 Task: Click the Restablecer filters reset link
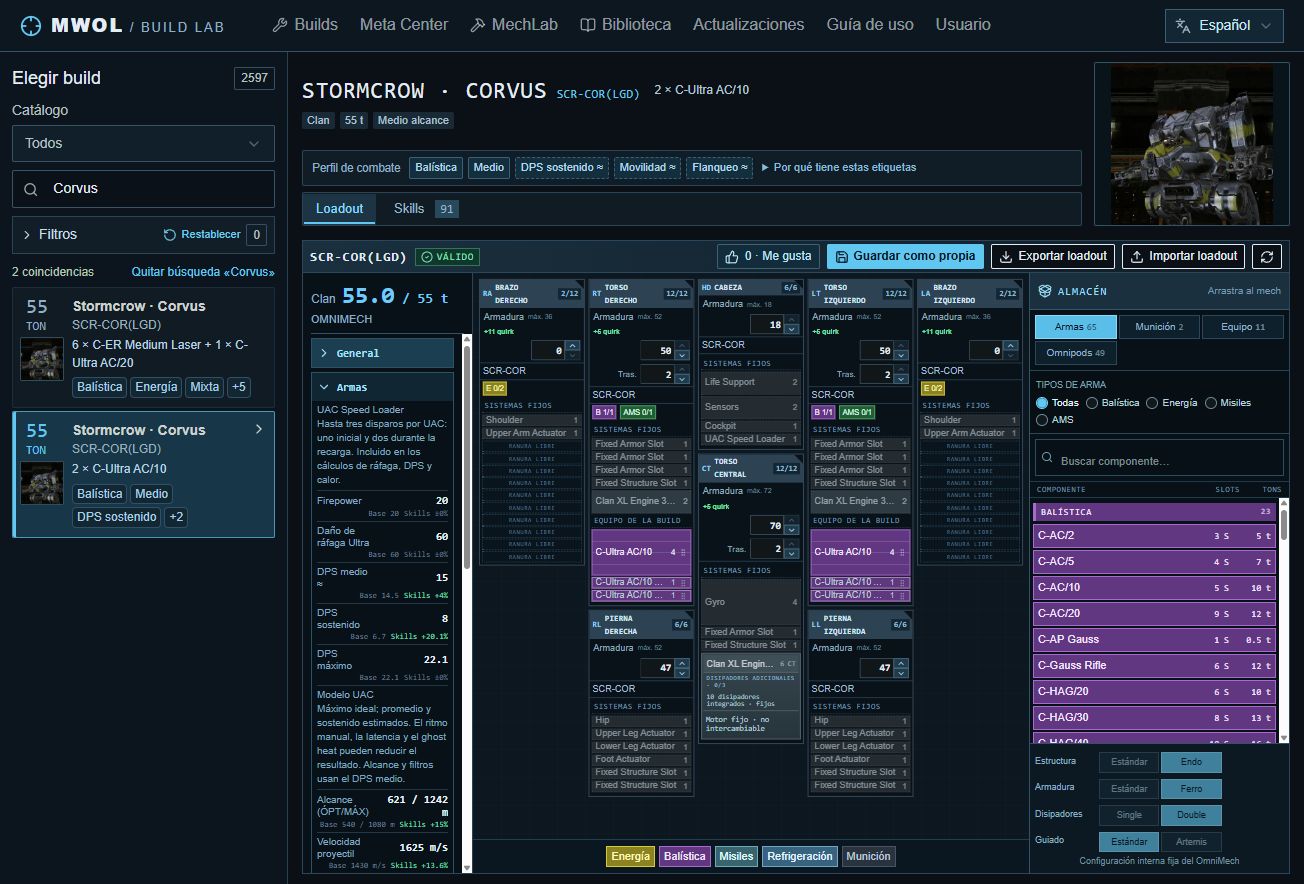(202, 234)
